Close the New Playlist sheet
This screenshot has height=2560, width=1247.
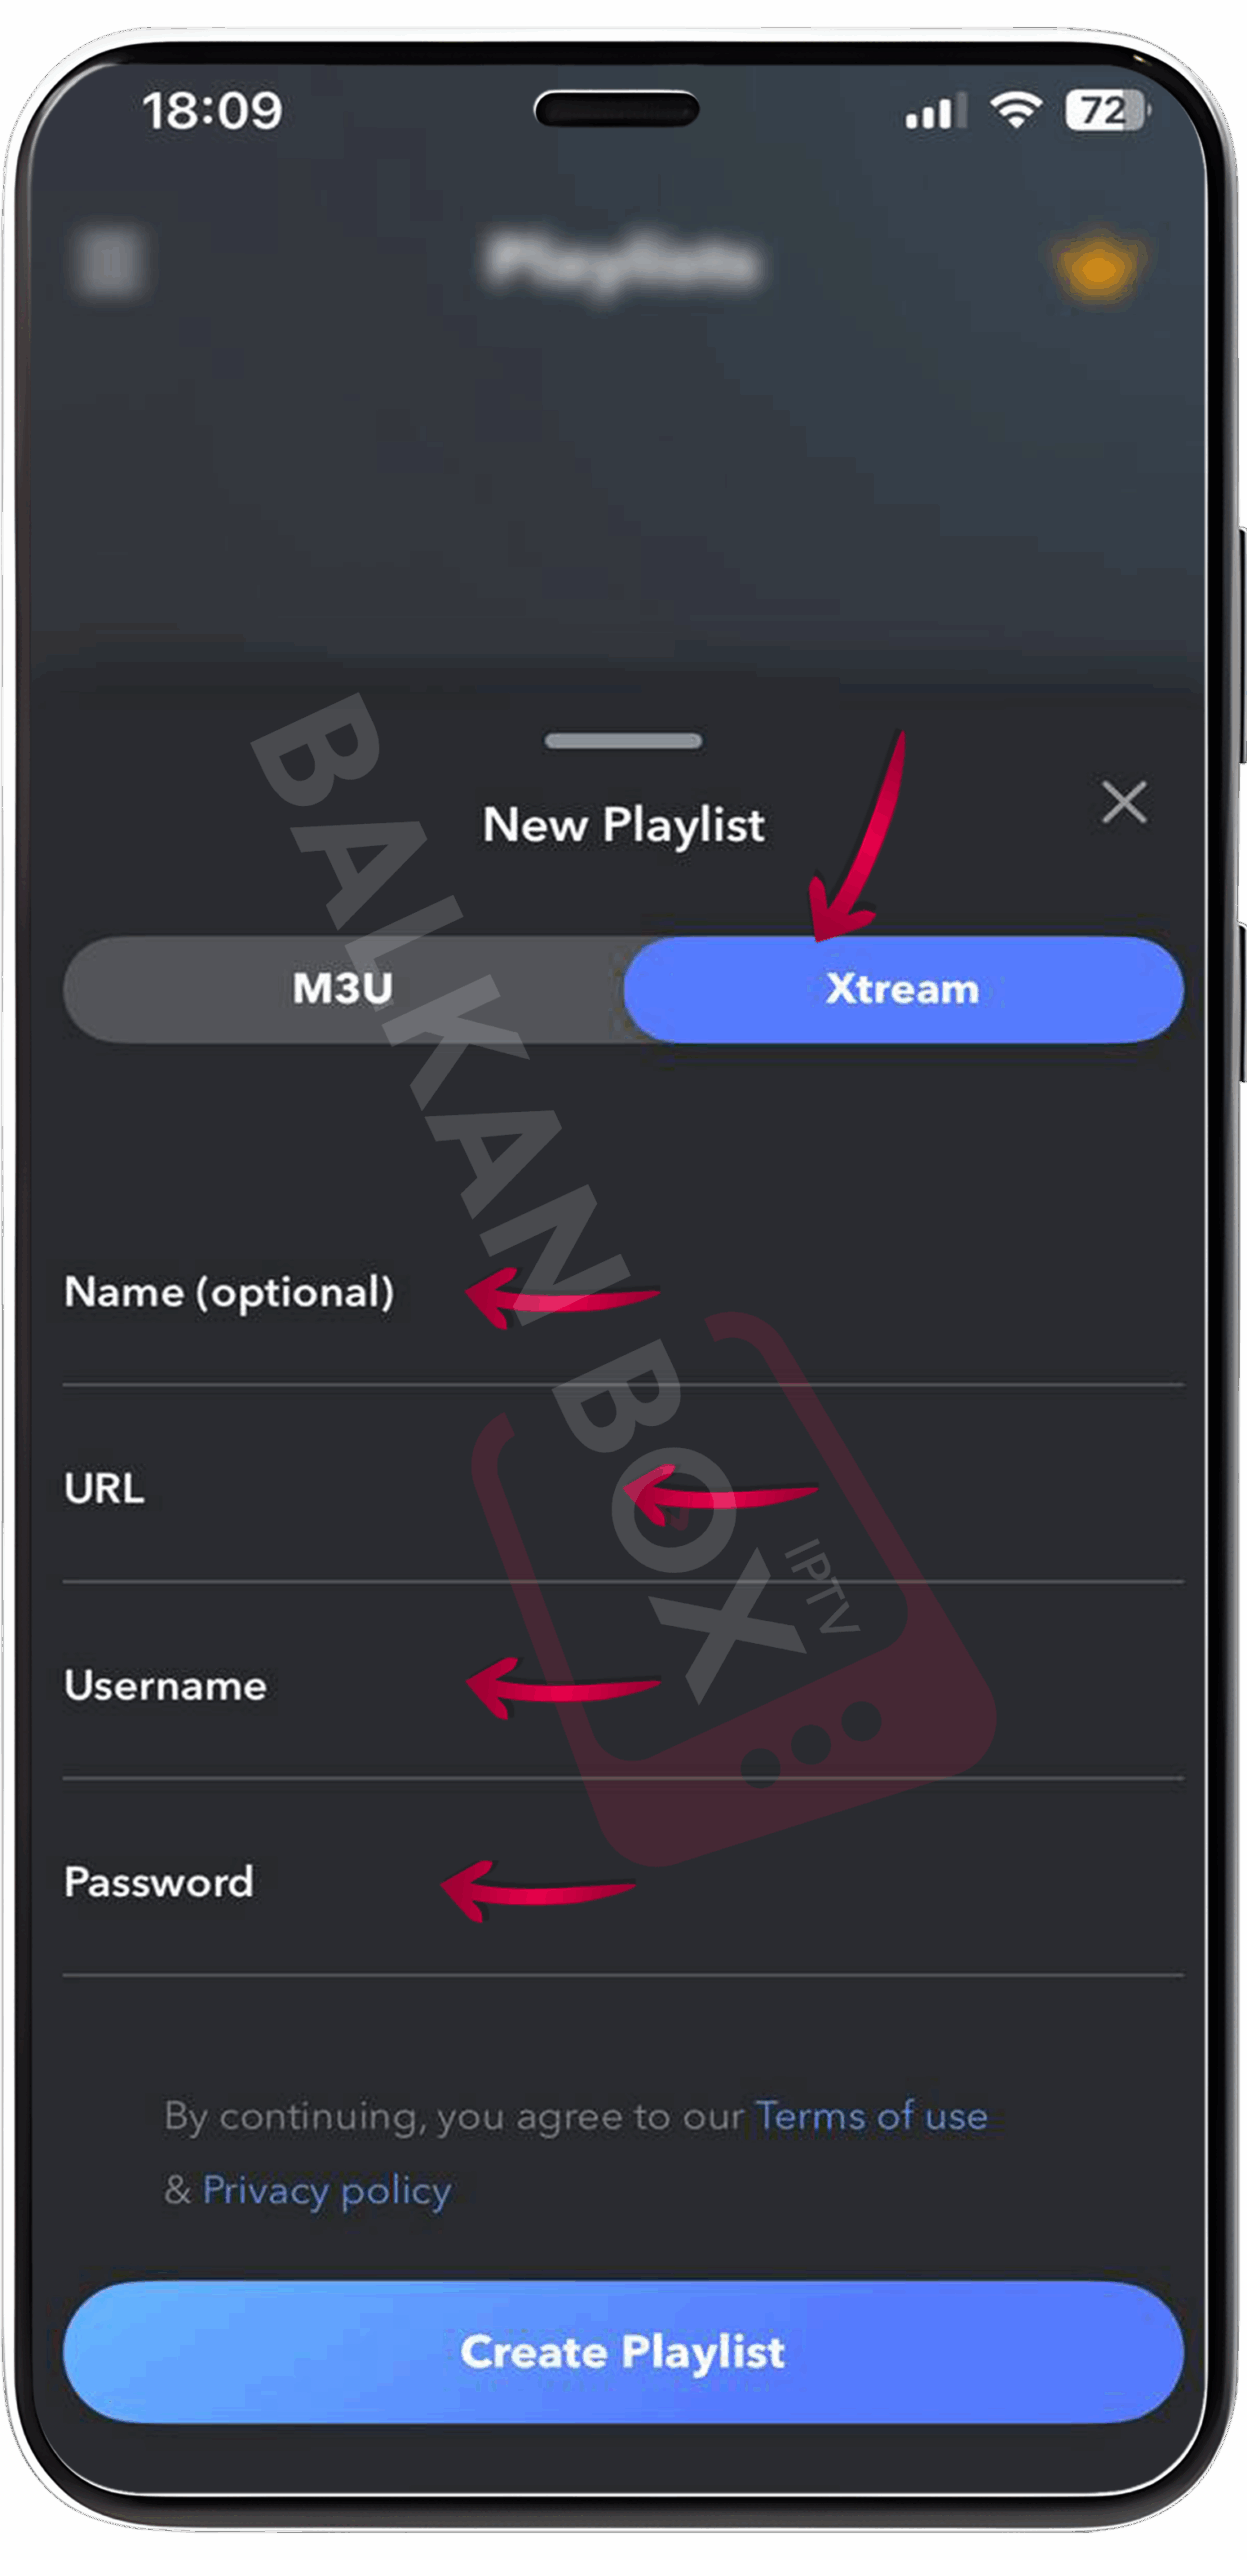coord(1123,802)
